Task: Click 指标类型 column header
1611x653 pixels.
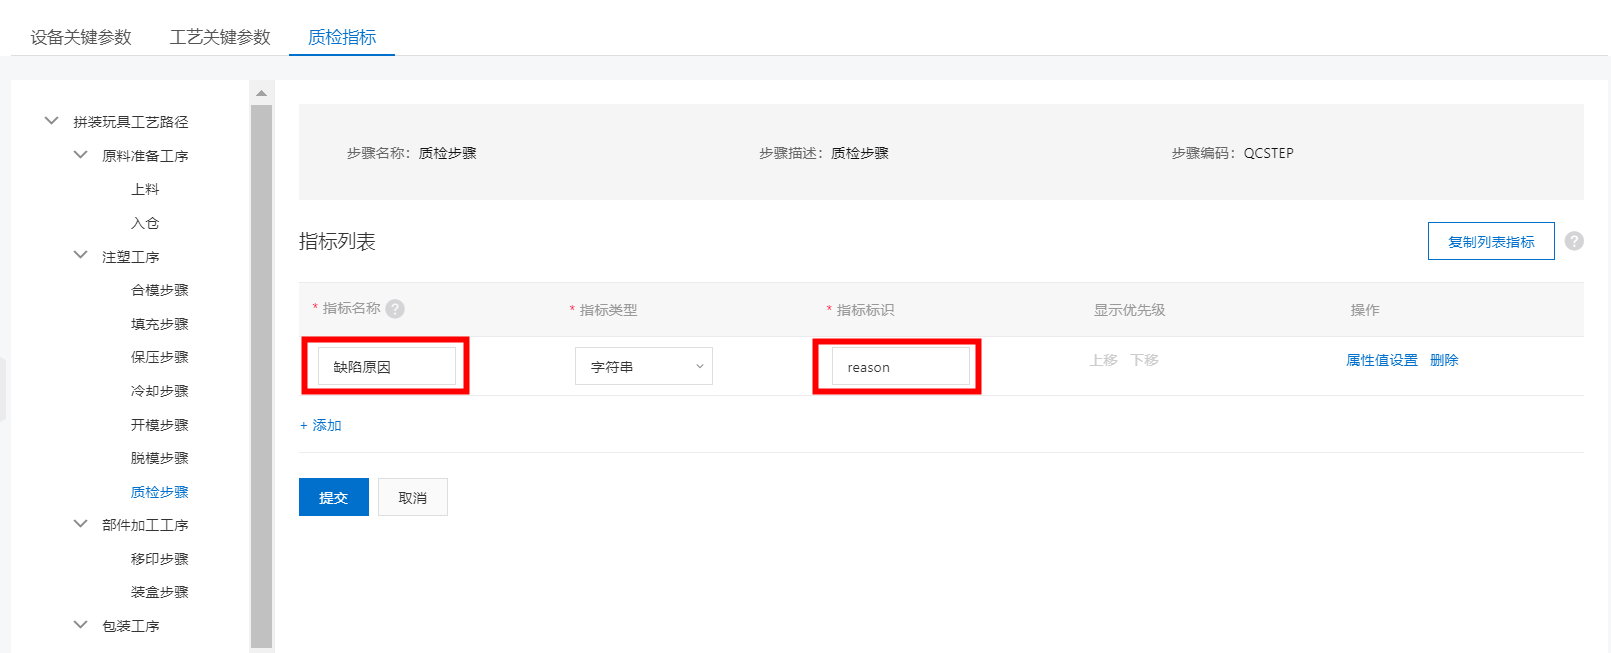Action: [x=608, y=310]
